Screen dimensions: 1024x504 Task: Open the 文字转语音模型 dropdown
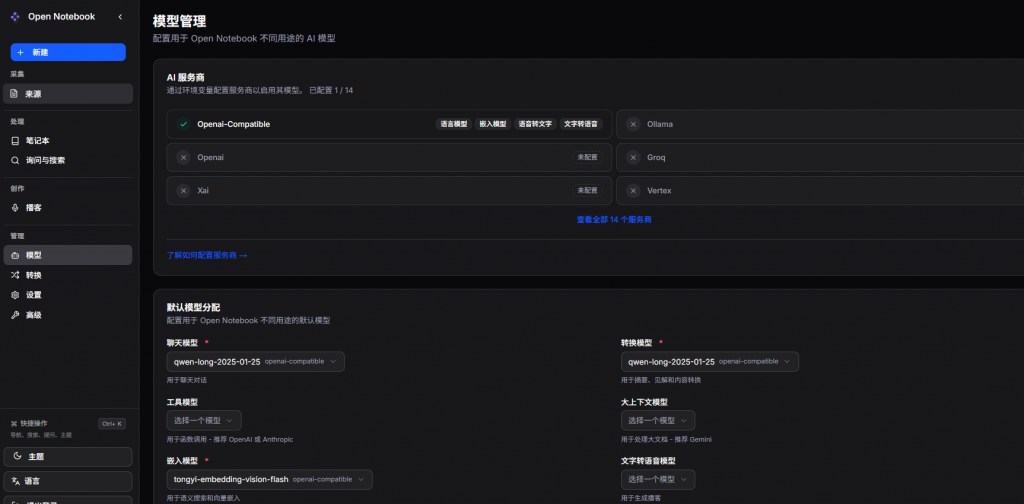(658, 480)
